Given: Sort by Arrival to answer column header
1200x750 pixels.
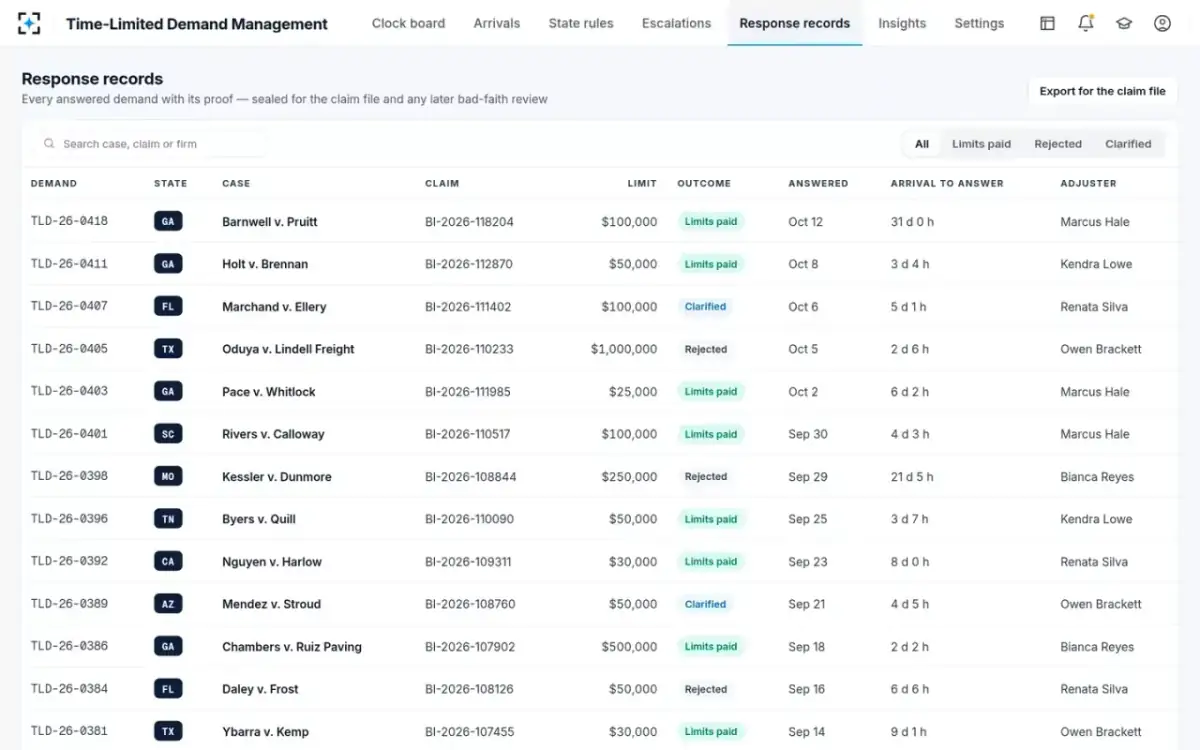Looking at the screenshot, I should click(x=947, y=184).
